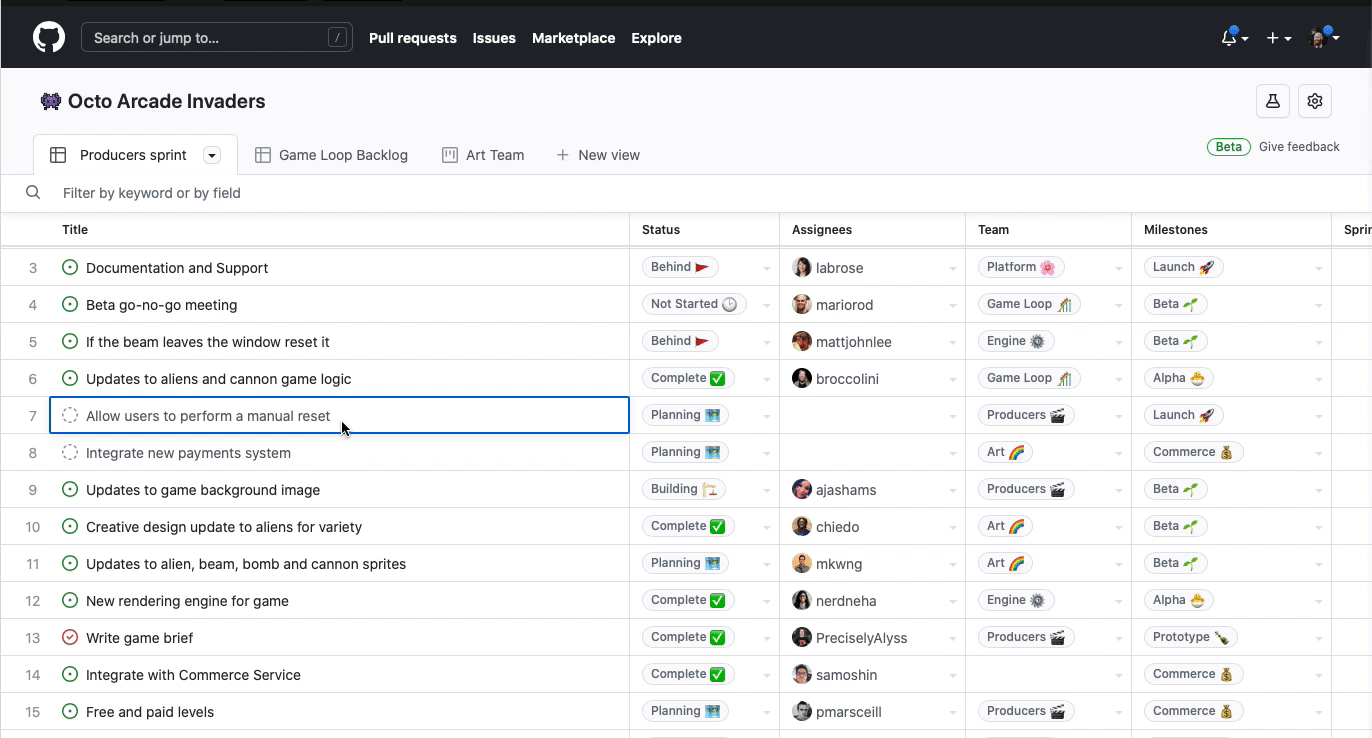Open the plus create-new dropdown
The image size is (1372, 738).
coord(1278,38)
